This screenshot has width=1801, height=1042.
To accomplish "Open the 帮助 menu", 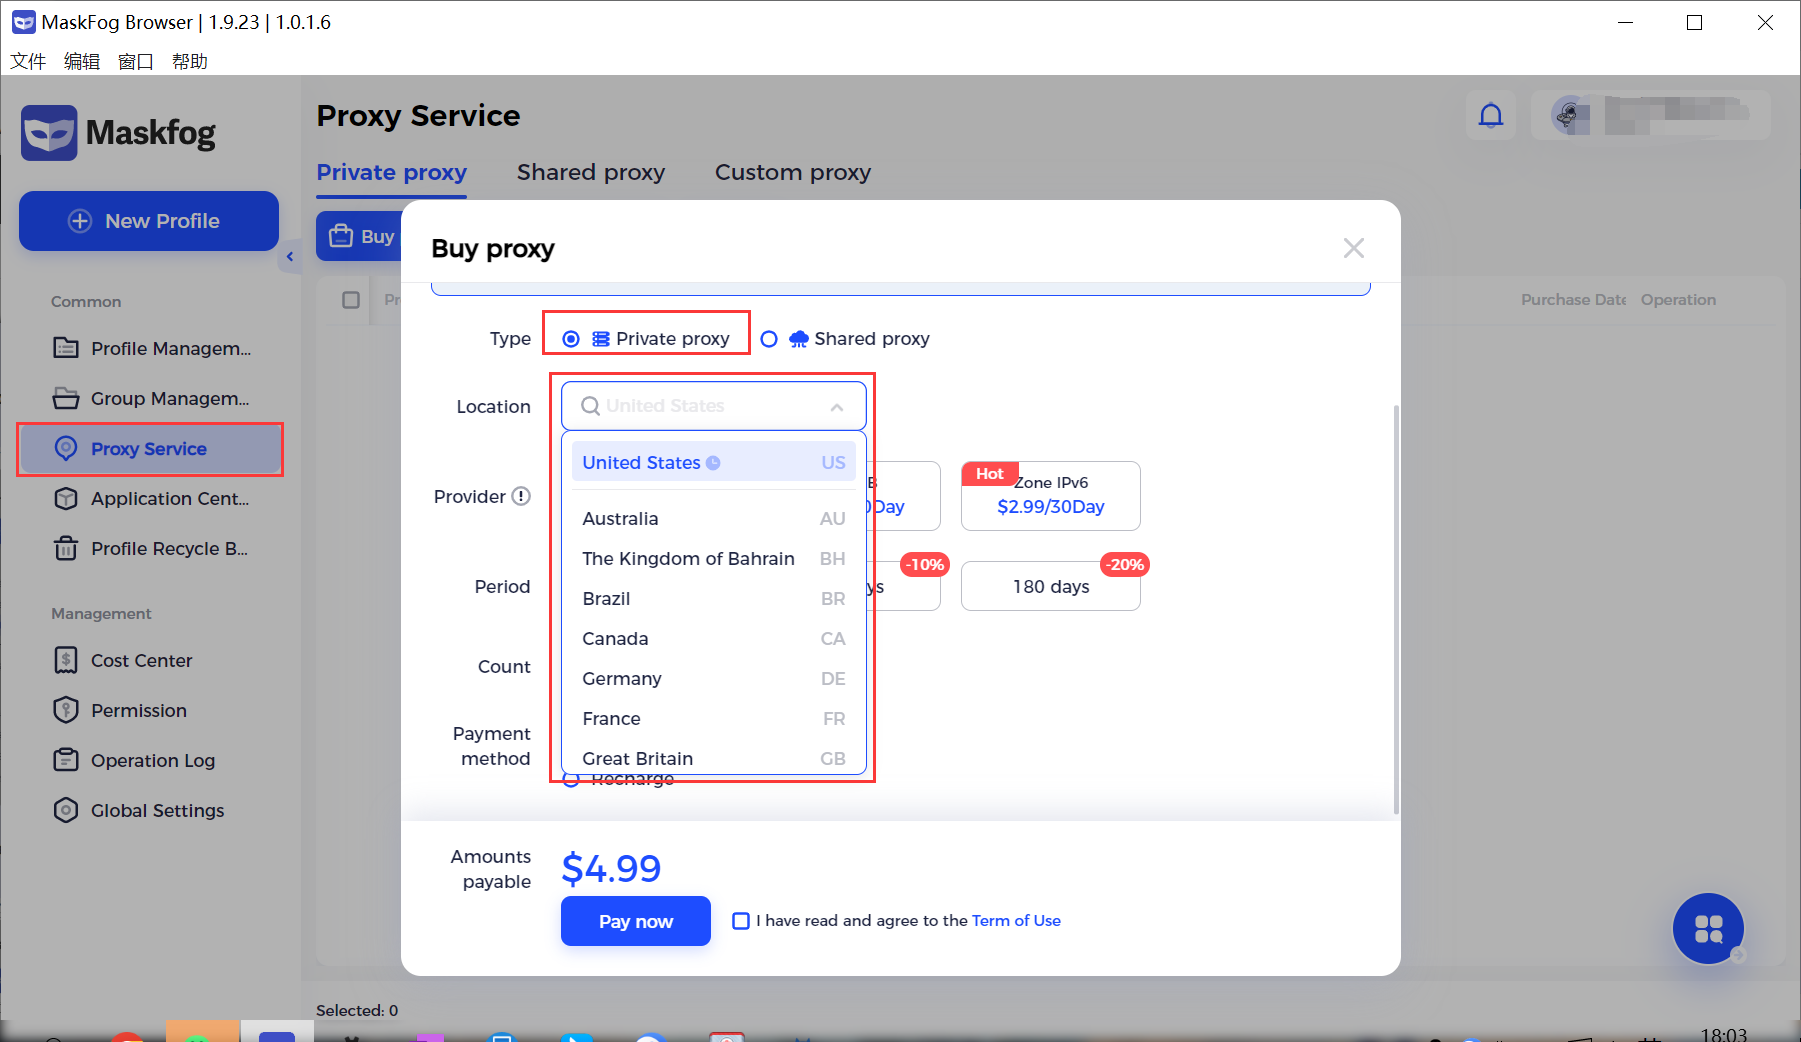I will pos(190,61).
